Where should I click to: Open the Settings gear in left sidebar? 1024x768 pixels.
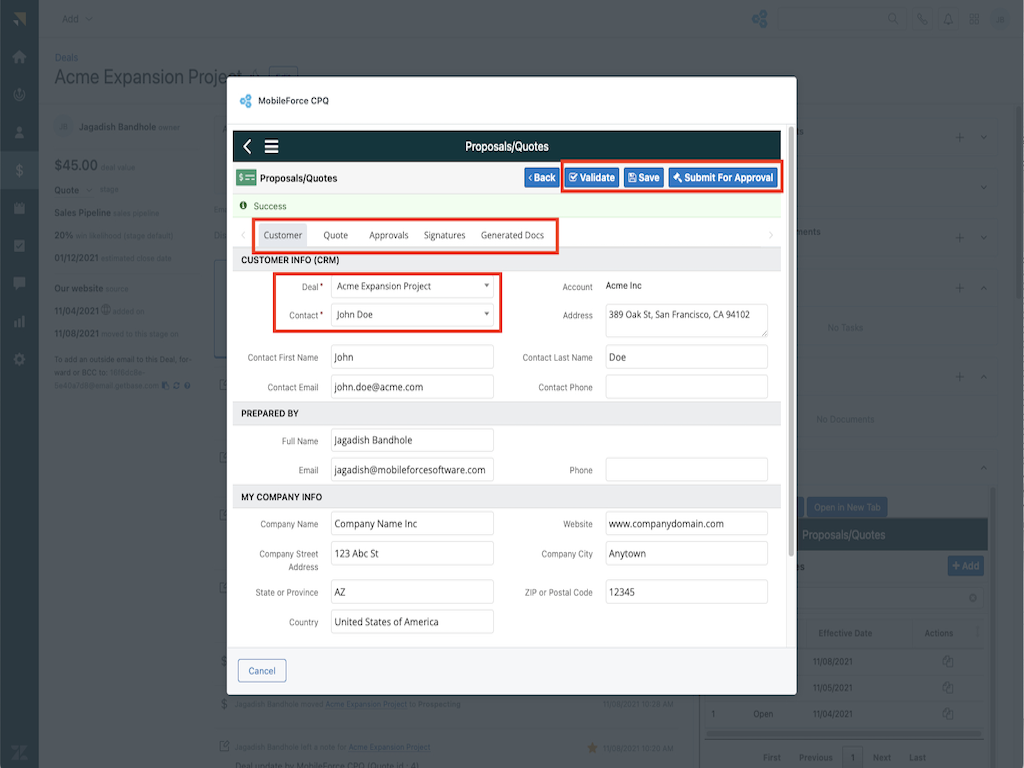tap(19, 359)
